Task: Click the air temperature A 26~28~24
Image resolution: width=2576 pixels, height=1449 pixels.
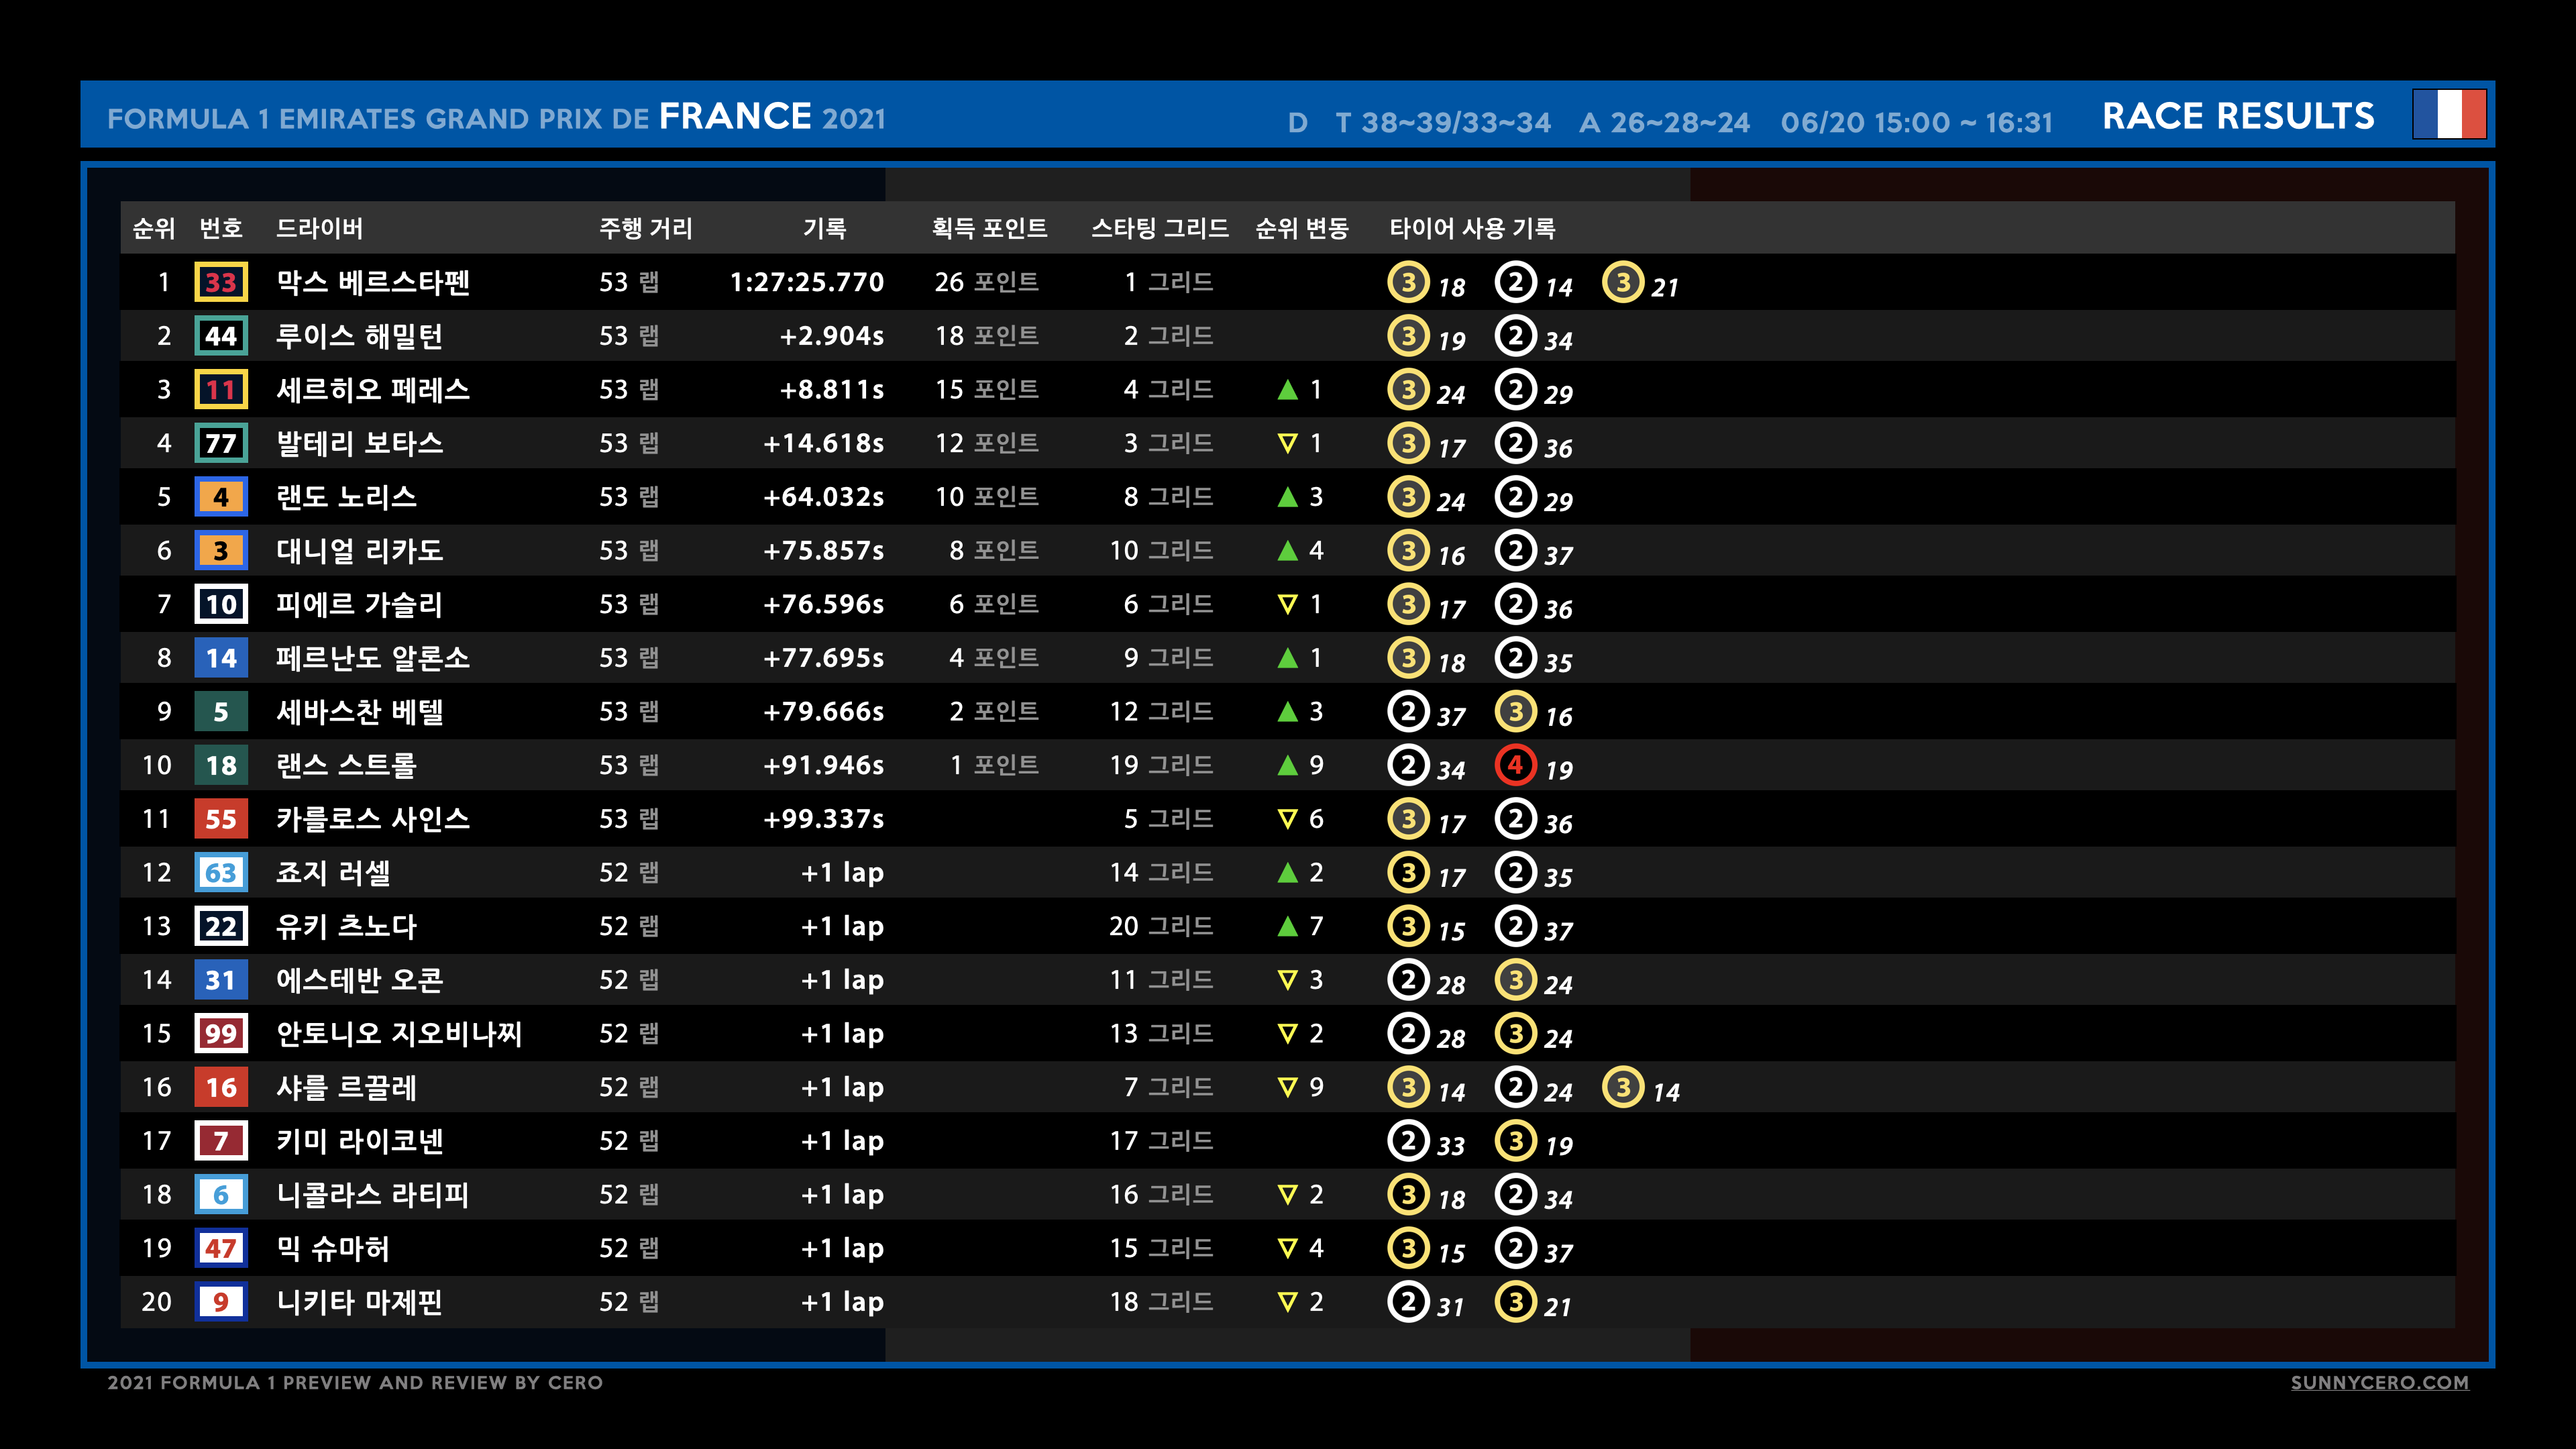Action: pos(1665,122)
